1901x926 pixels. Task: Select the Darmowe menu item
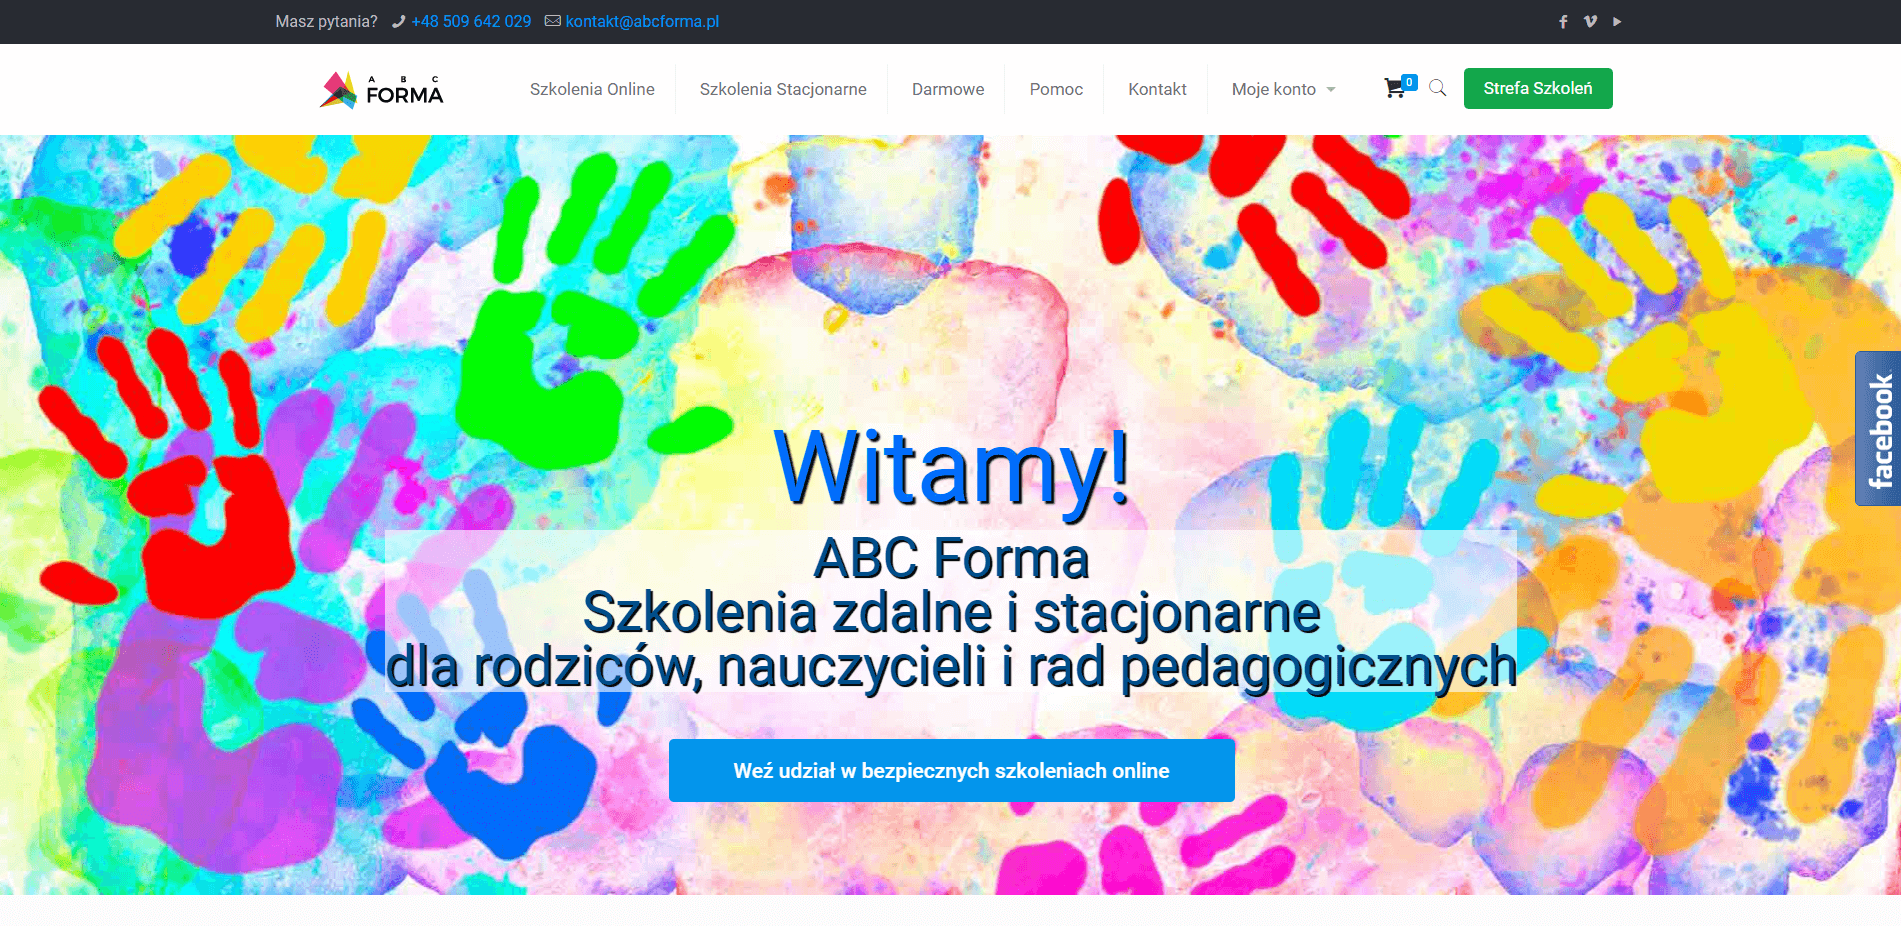click(x=948, y=89)
